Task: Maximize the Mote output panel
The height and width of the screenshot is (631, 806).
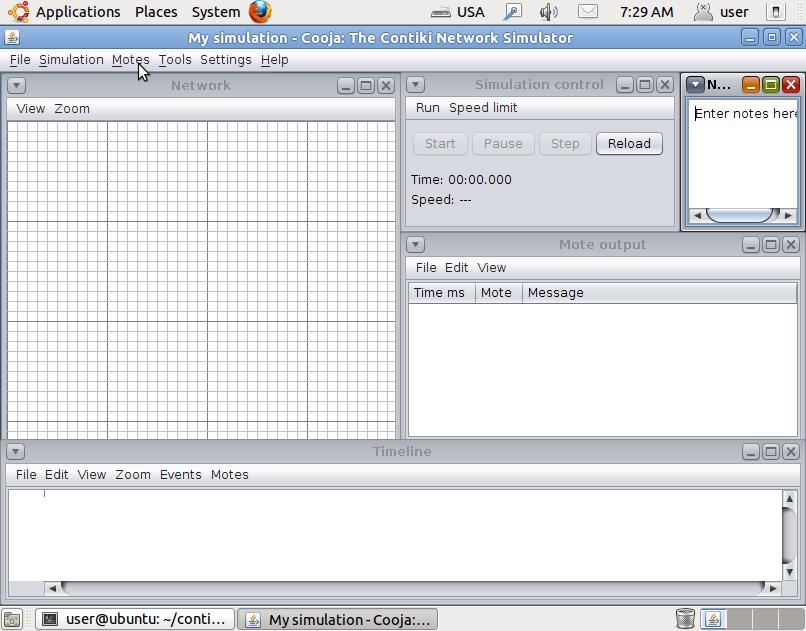Action: [x=771, y=245]
